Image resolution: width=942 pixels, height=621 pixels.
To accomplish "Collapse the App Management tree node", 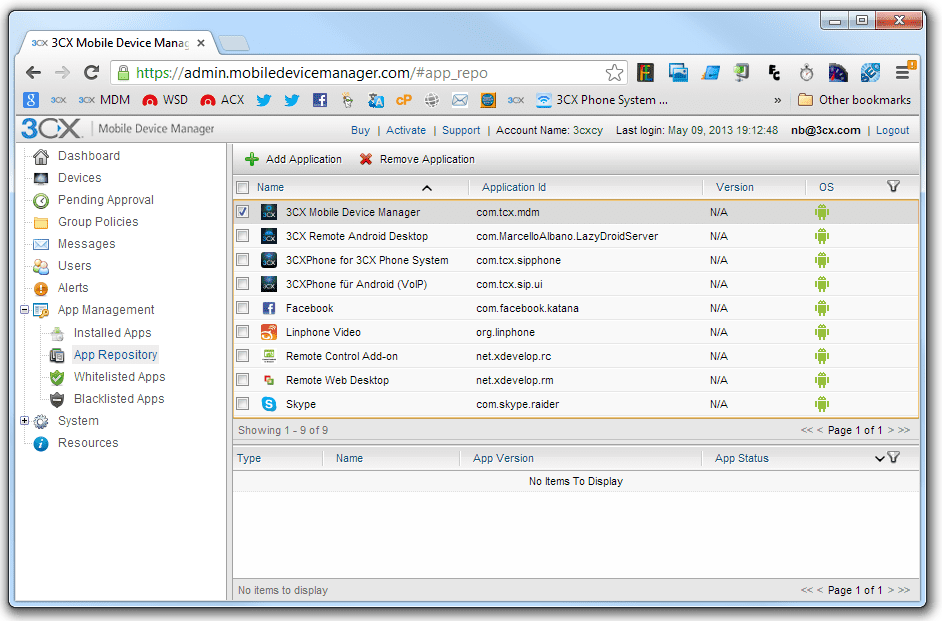I will 25,310.
